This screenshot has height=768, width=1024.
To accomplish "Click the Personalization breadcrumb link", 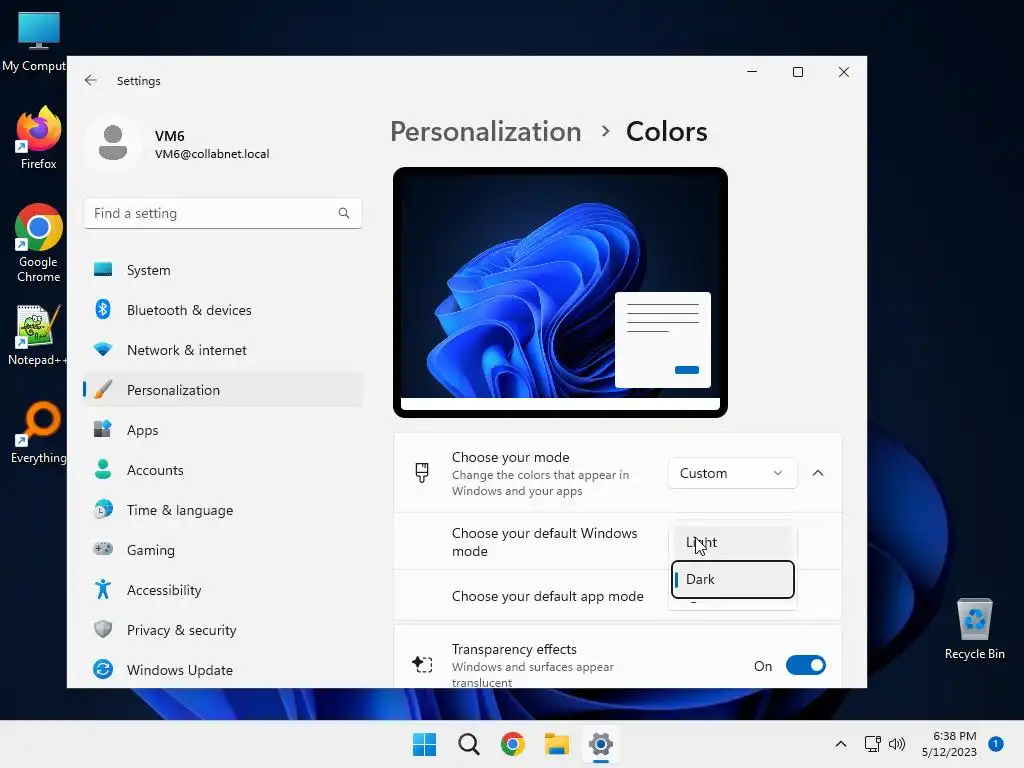I will [x=486, y=131].
